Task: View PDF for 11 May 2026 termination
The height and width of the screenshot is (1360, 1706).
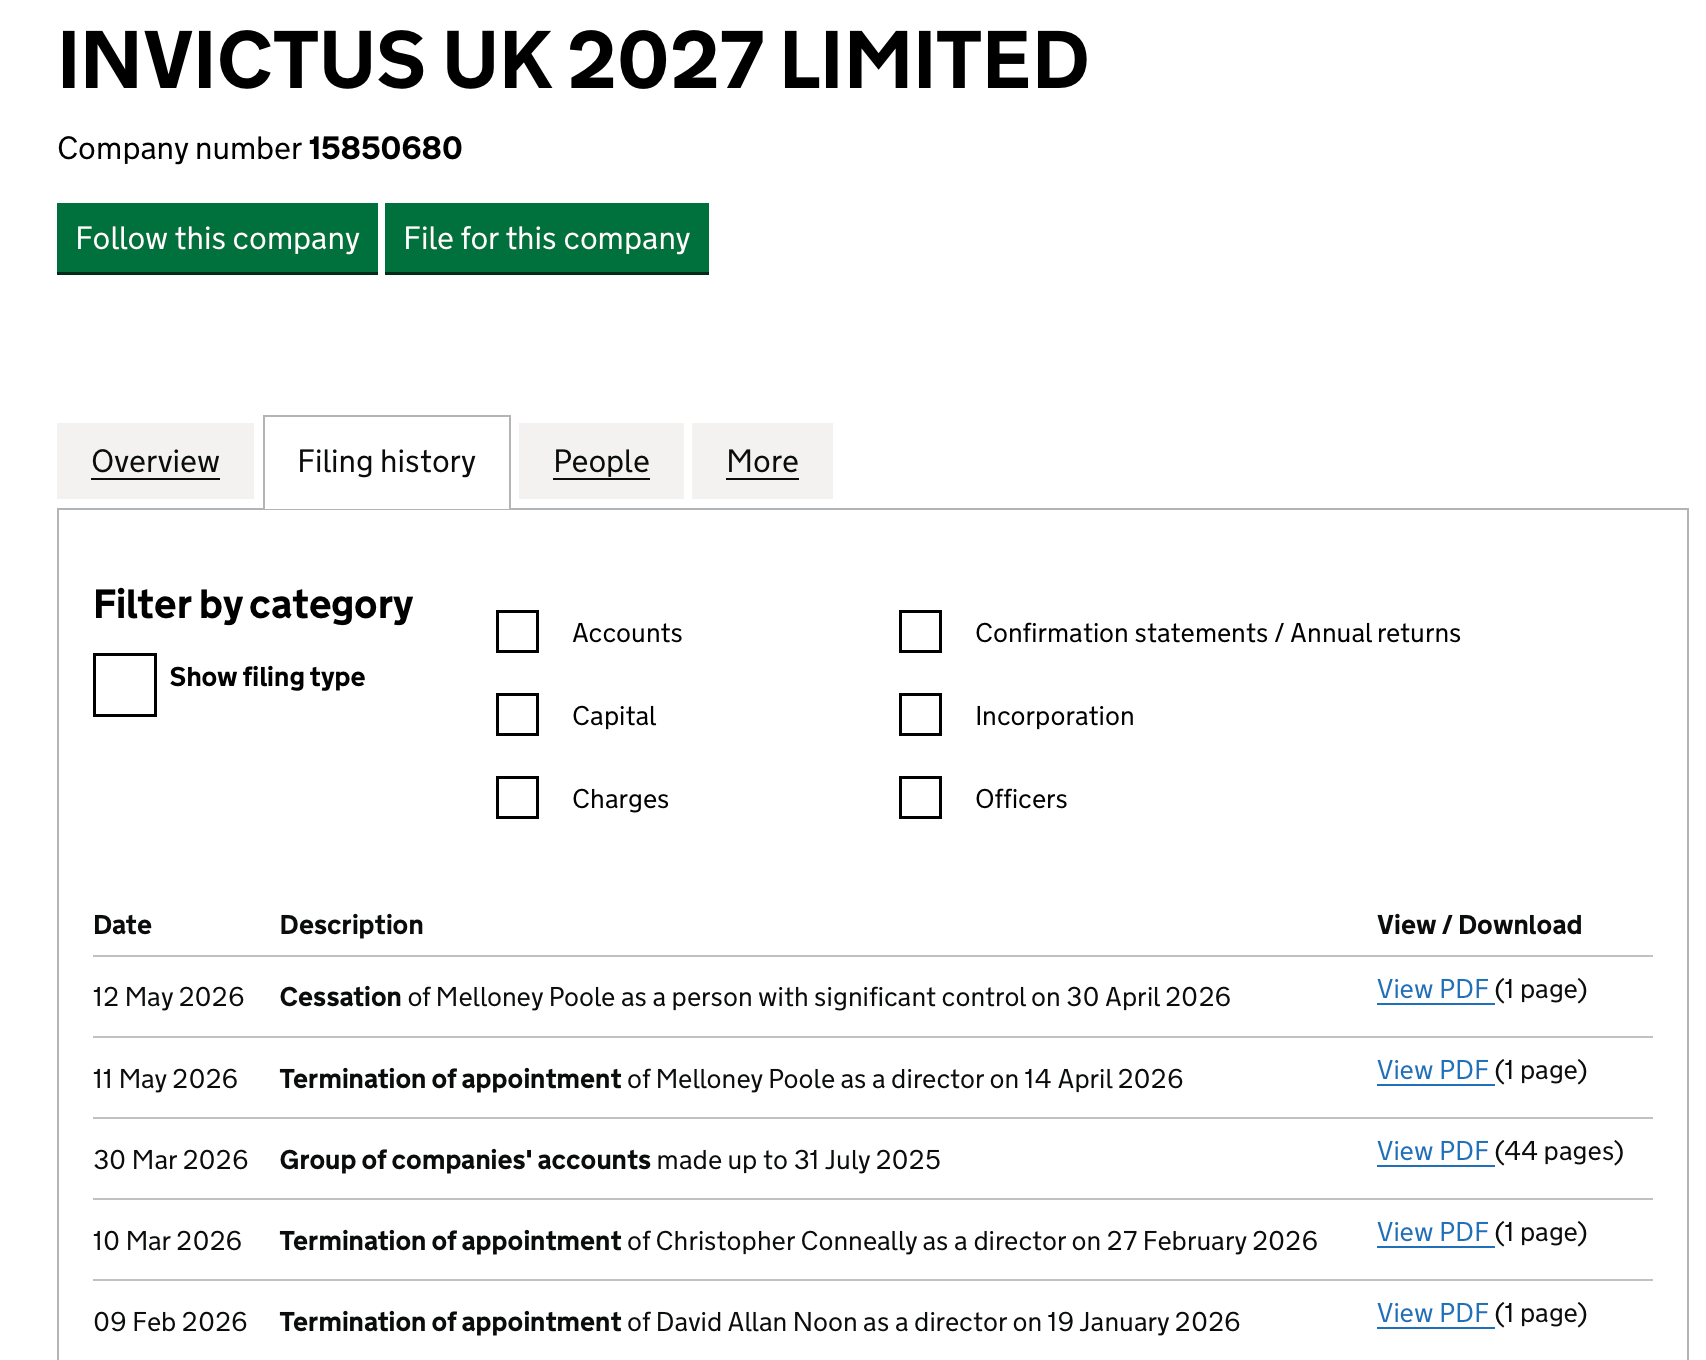Action: tap(1435, 1070)
